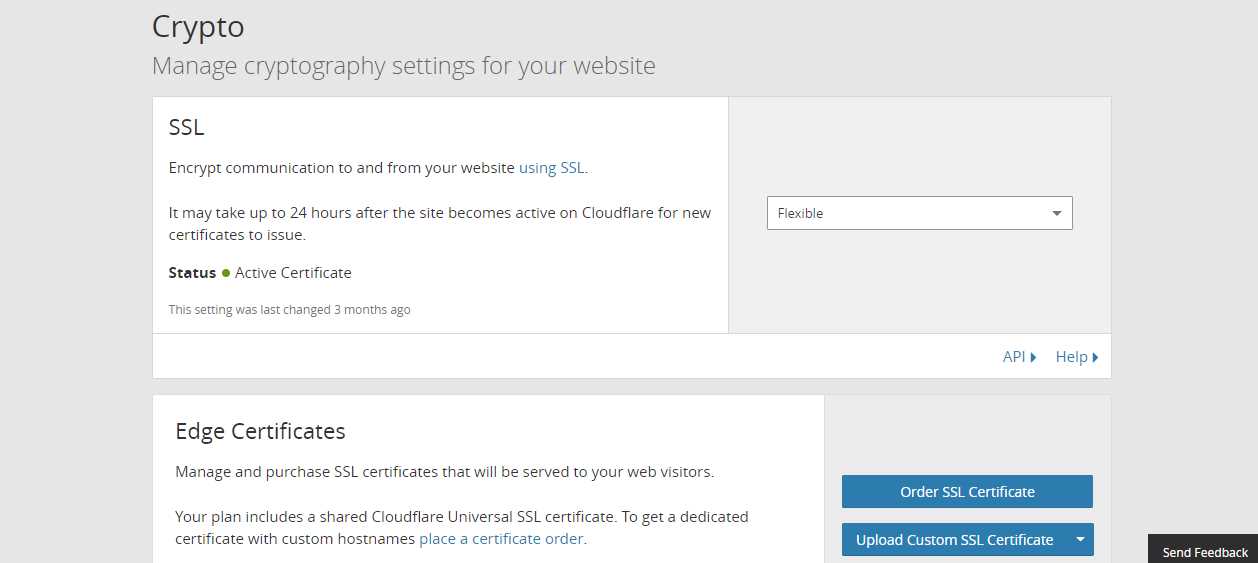Click the green Active Certificate status dot
The height and width of the screenshot is (563, 1258).
[x=226, y=273]
